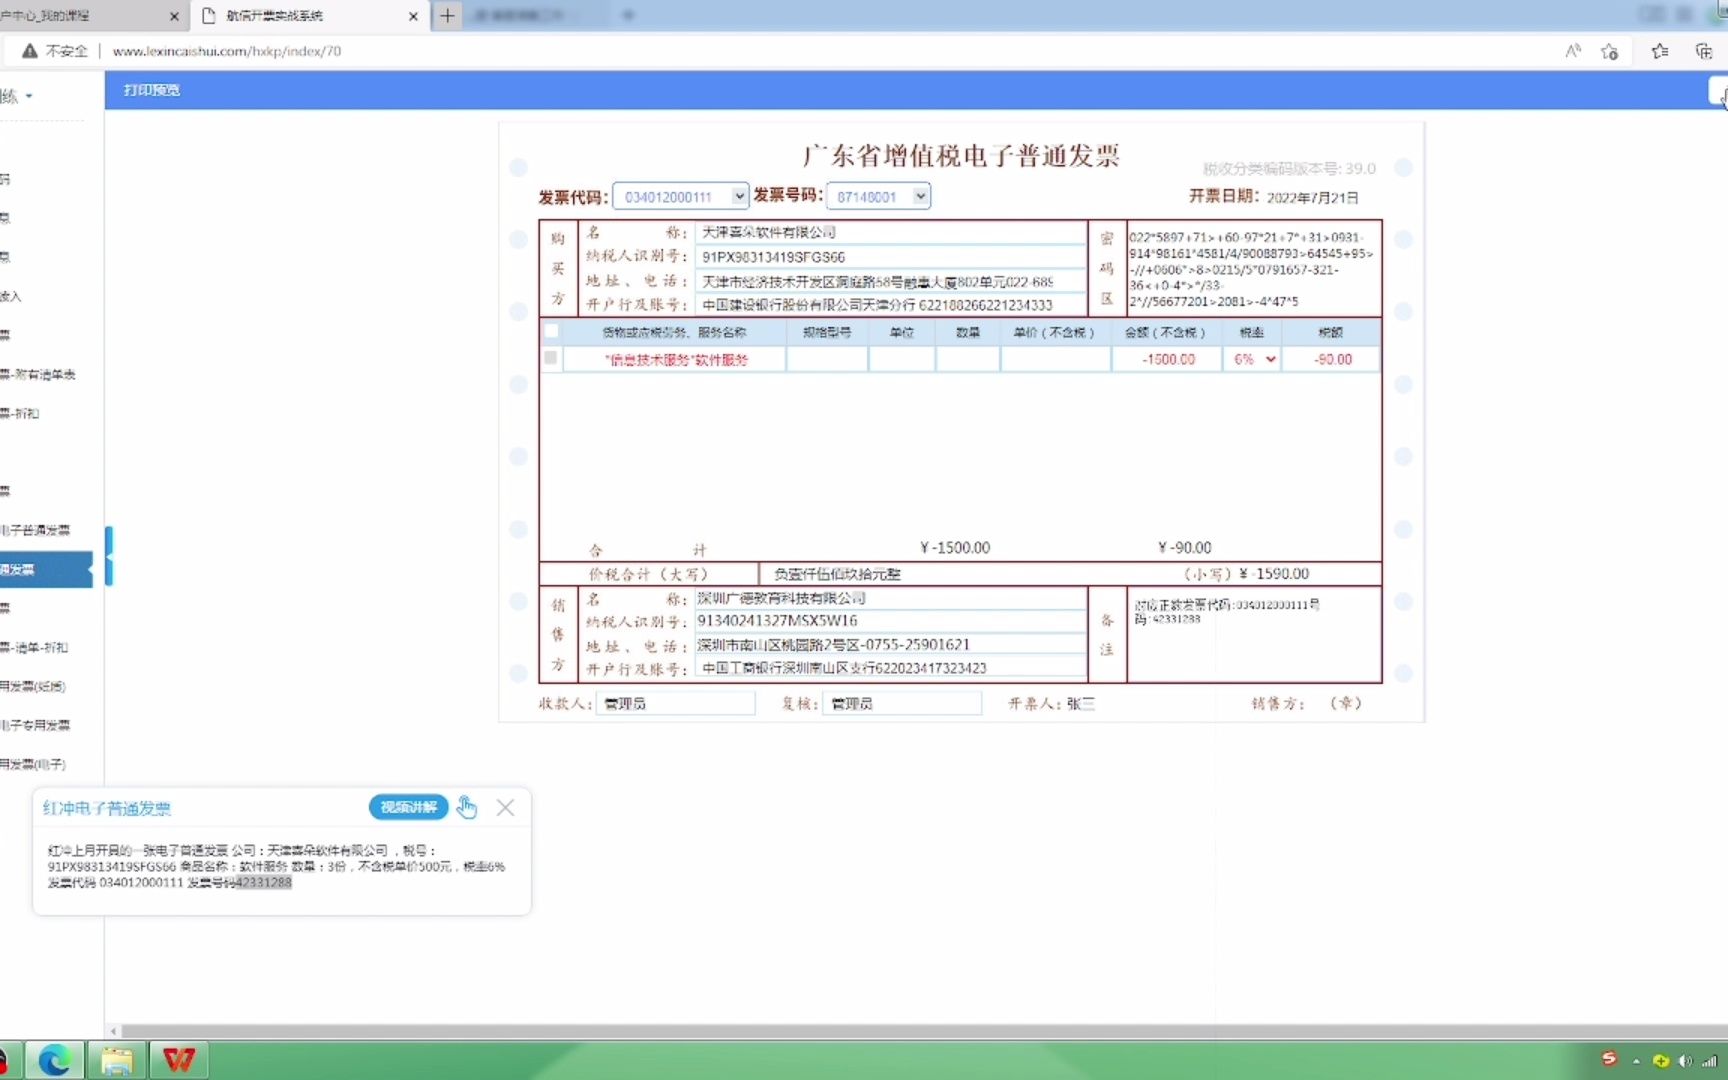Open the collections icon in browser toolbar
This screenshot has width=1728, height=1080.
pyautogui.click(x=1703, y=51)
